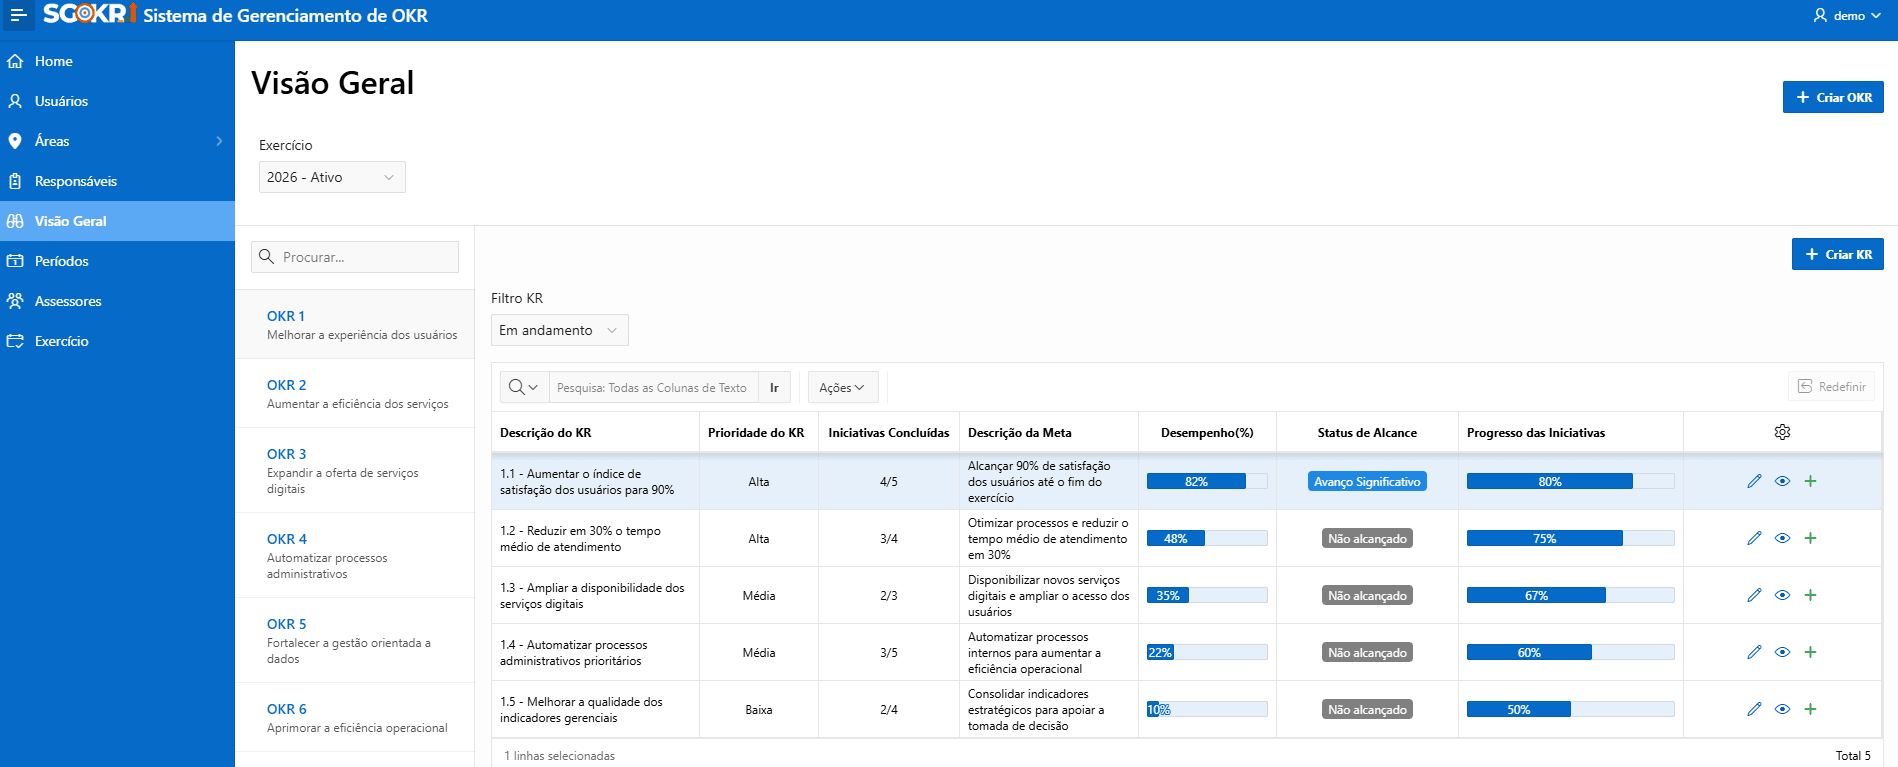1898x767 pixels.
Task: View KR 1.2 with eye icon
Action: point(1782,538)
